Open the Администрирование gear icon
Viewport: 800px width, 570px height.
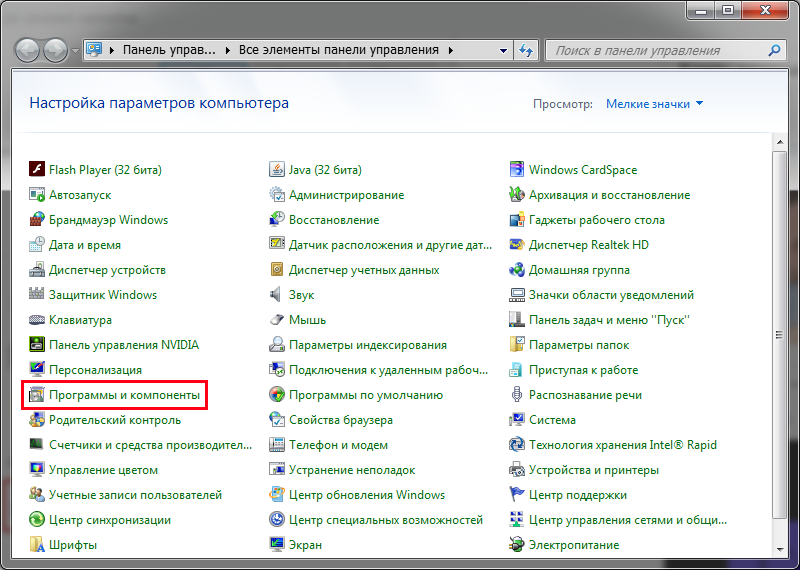pyautogui.click(x=277, y=194)
